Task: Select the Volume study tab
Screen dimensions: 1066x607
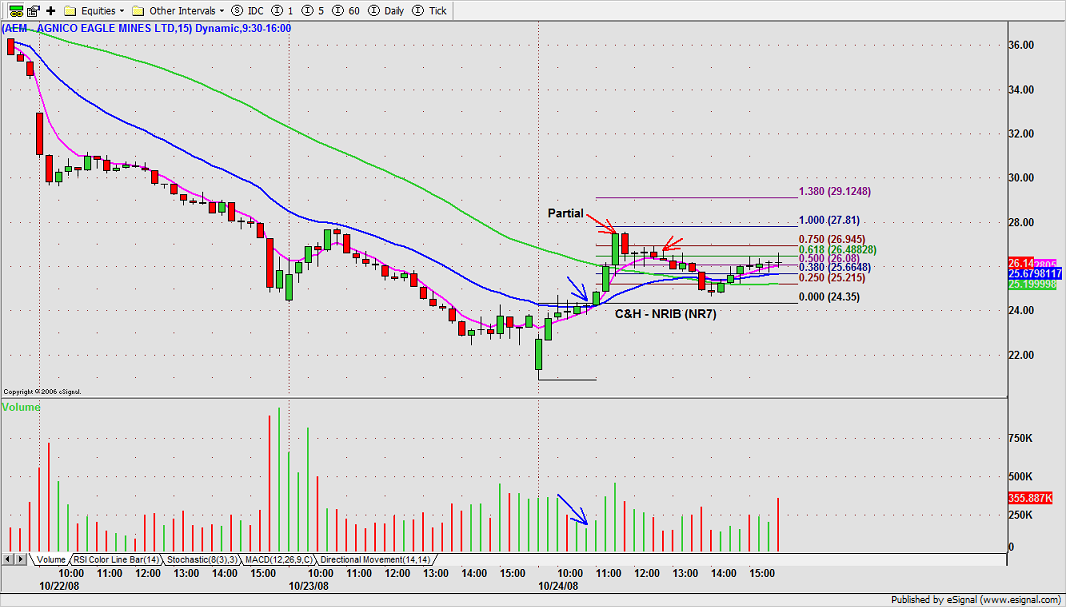Action: [51, 559]
